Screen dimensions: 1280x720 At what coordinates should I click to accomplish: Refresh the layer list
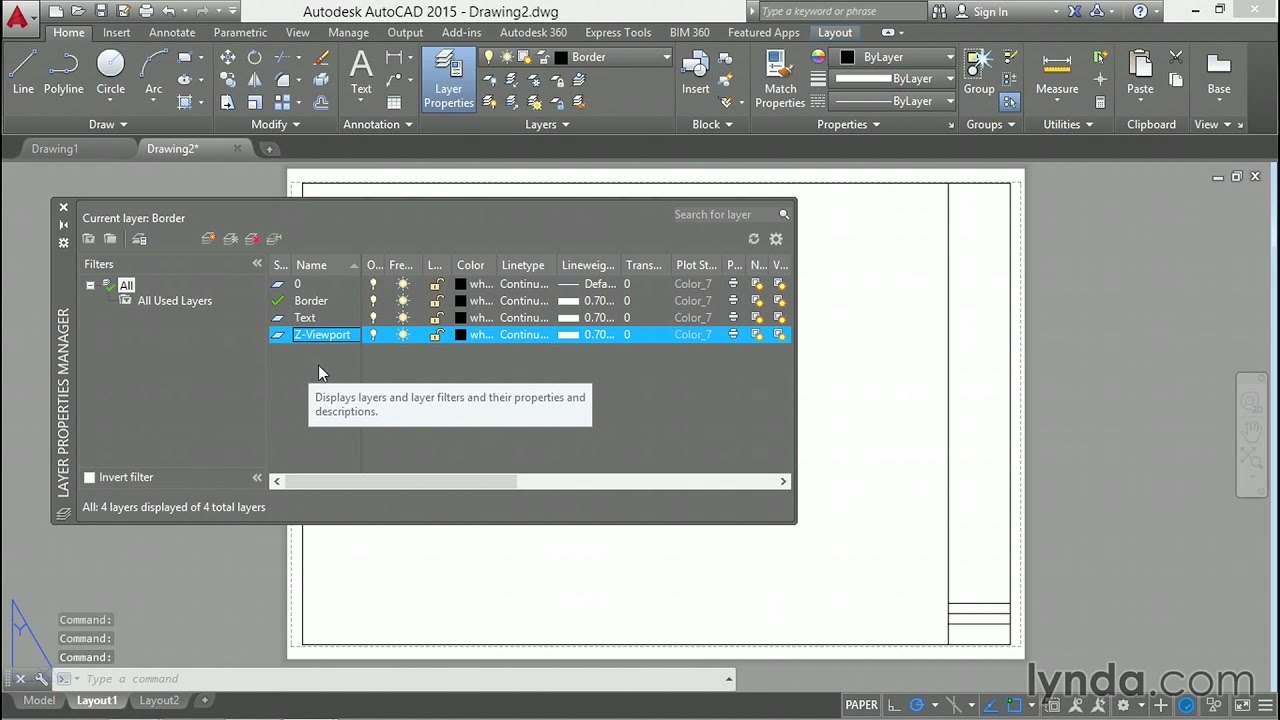754,239
